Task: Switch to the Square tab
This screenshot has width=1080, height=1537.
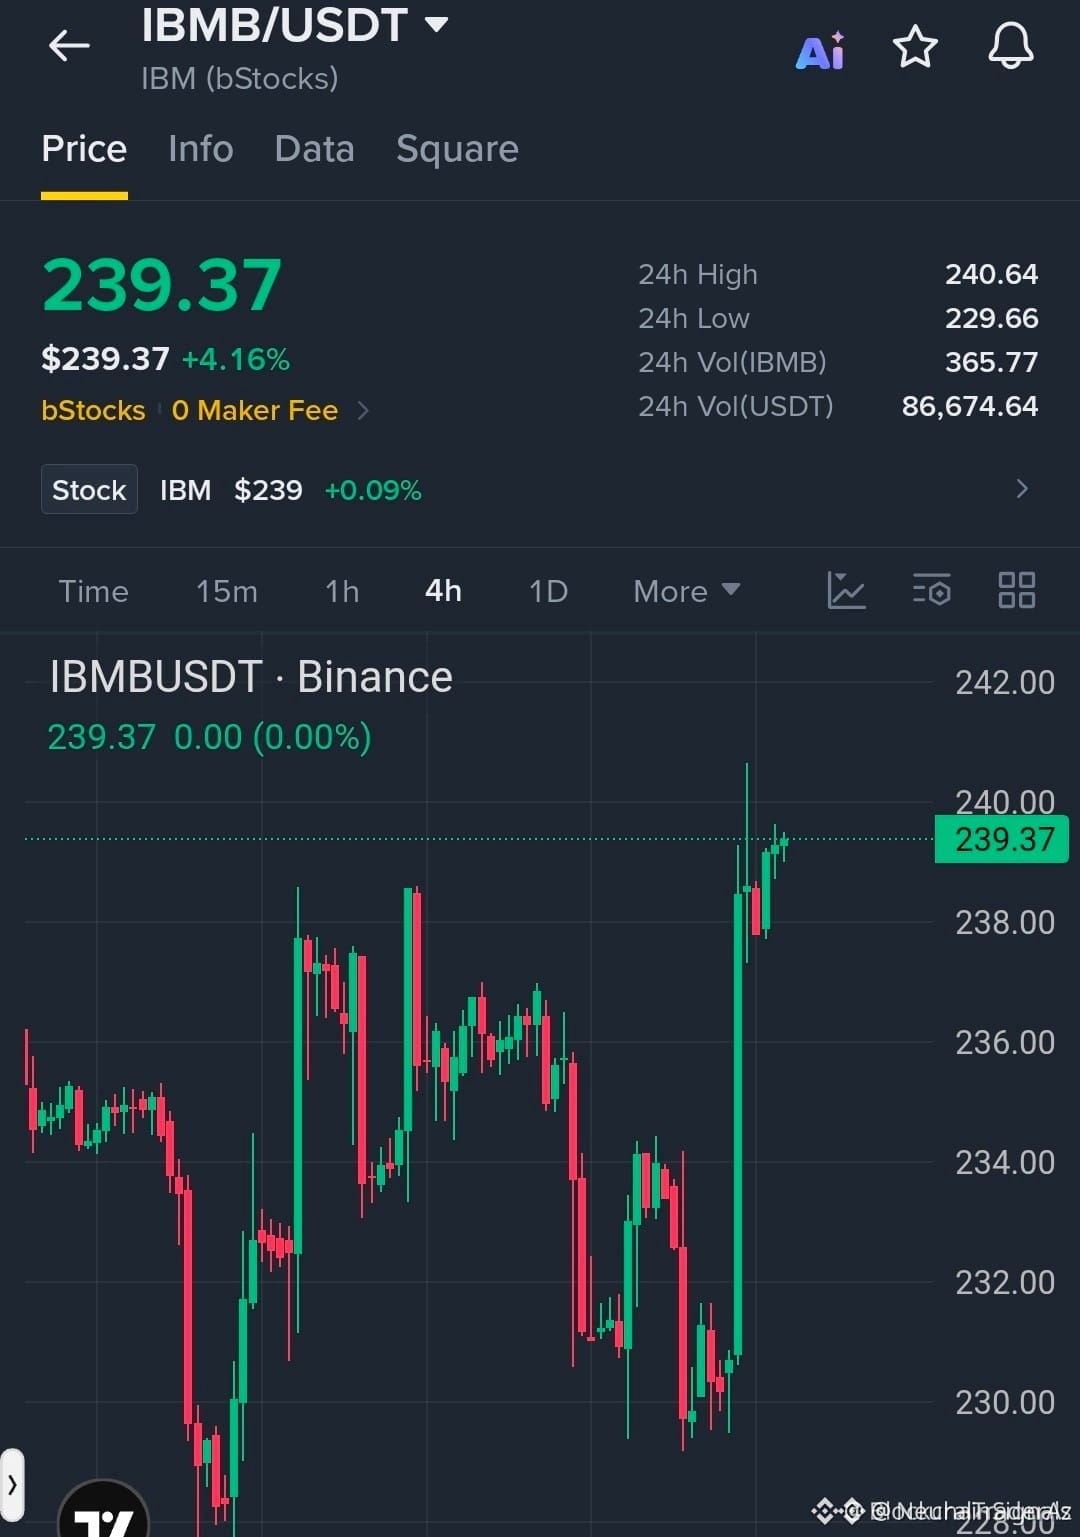Action: pyautogui.click(x=457, y=149)
